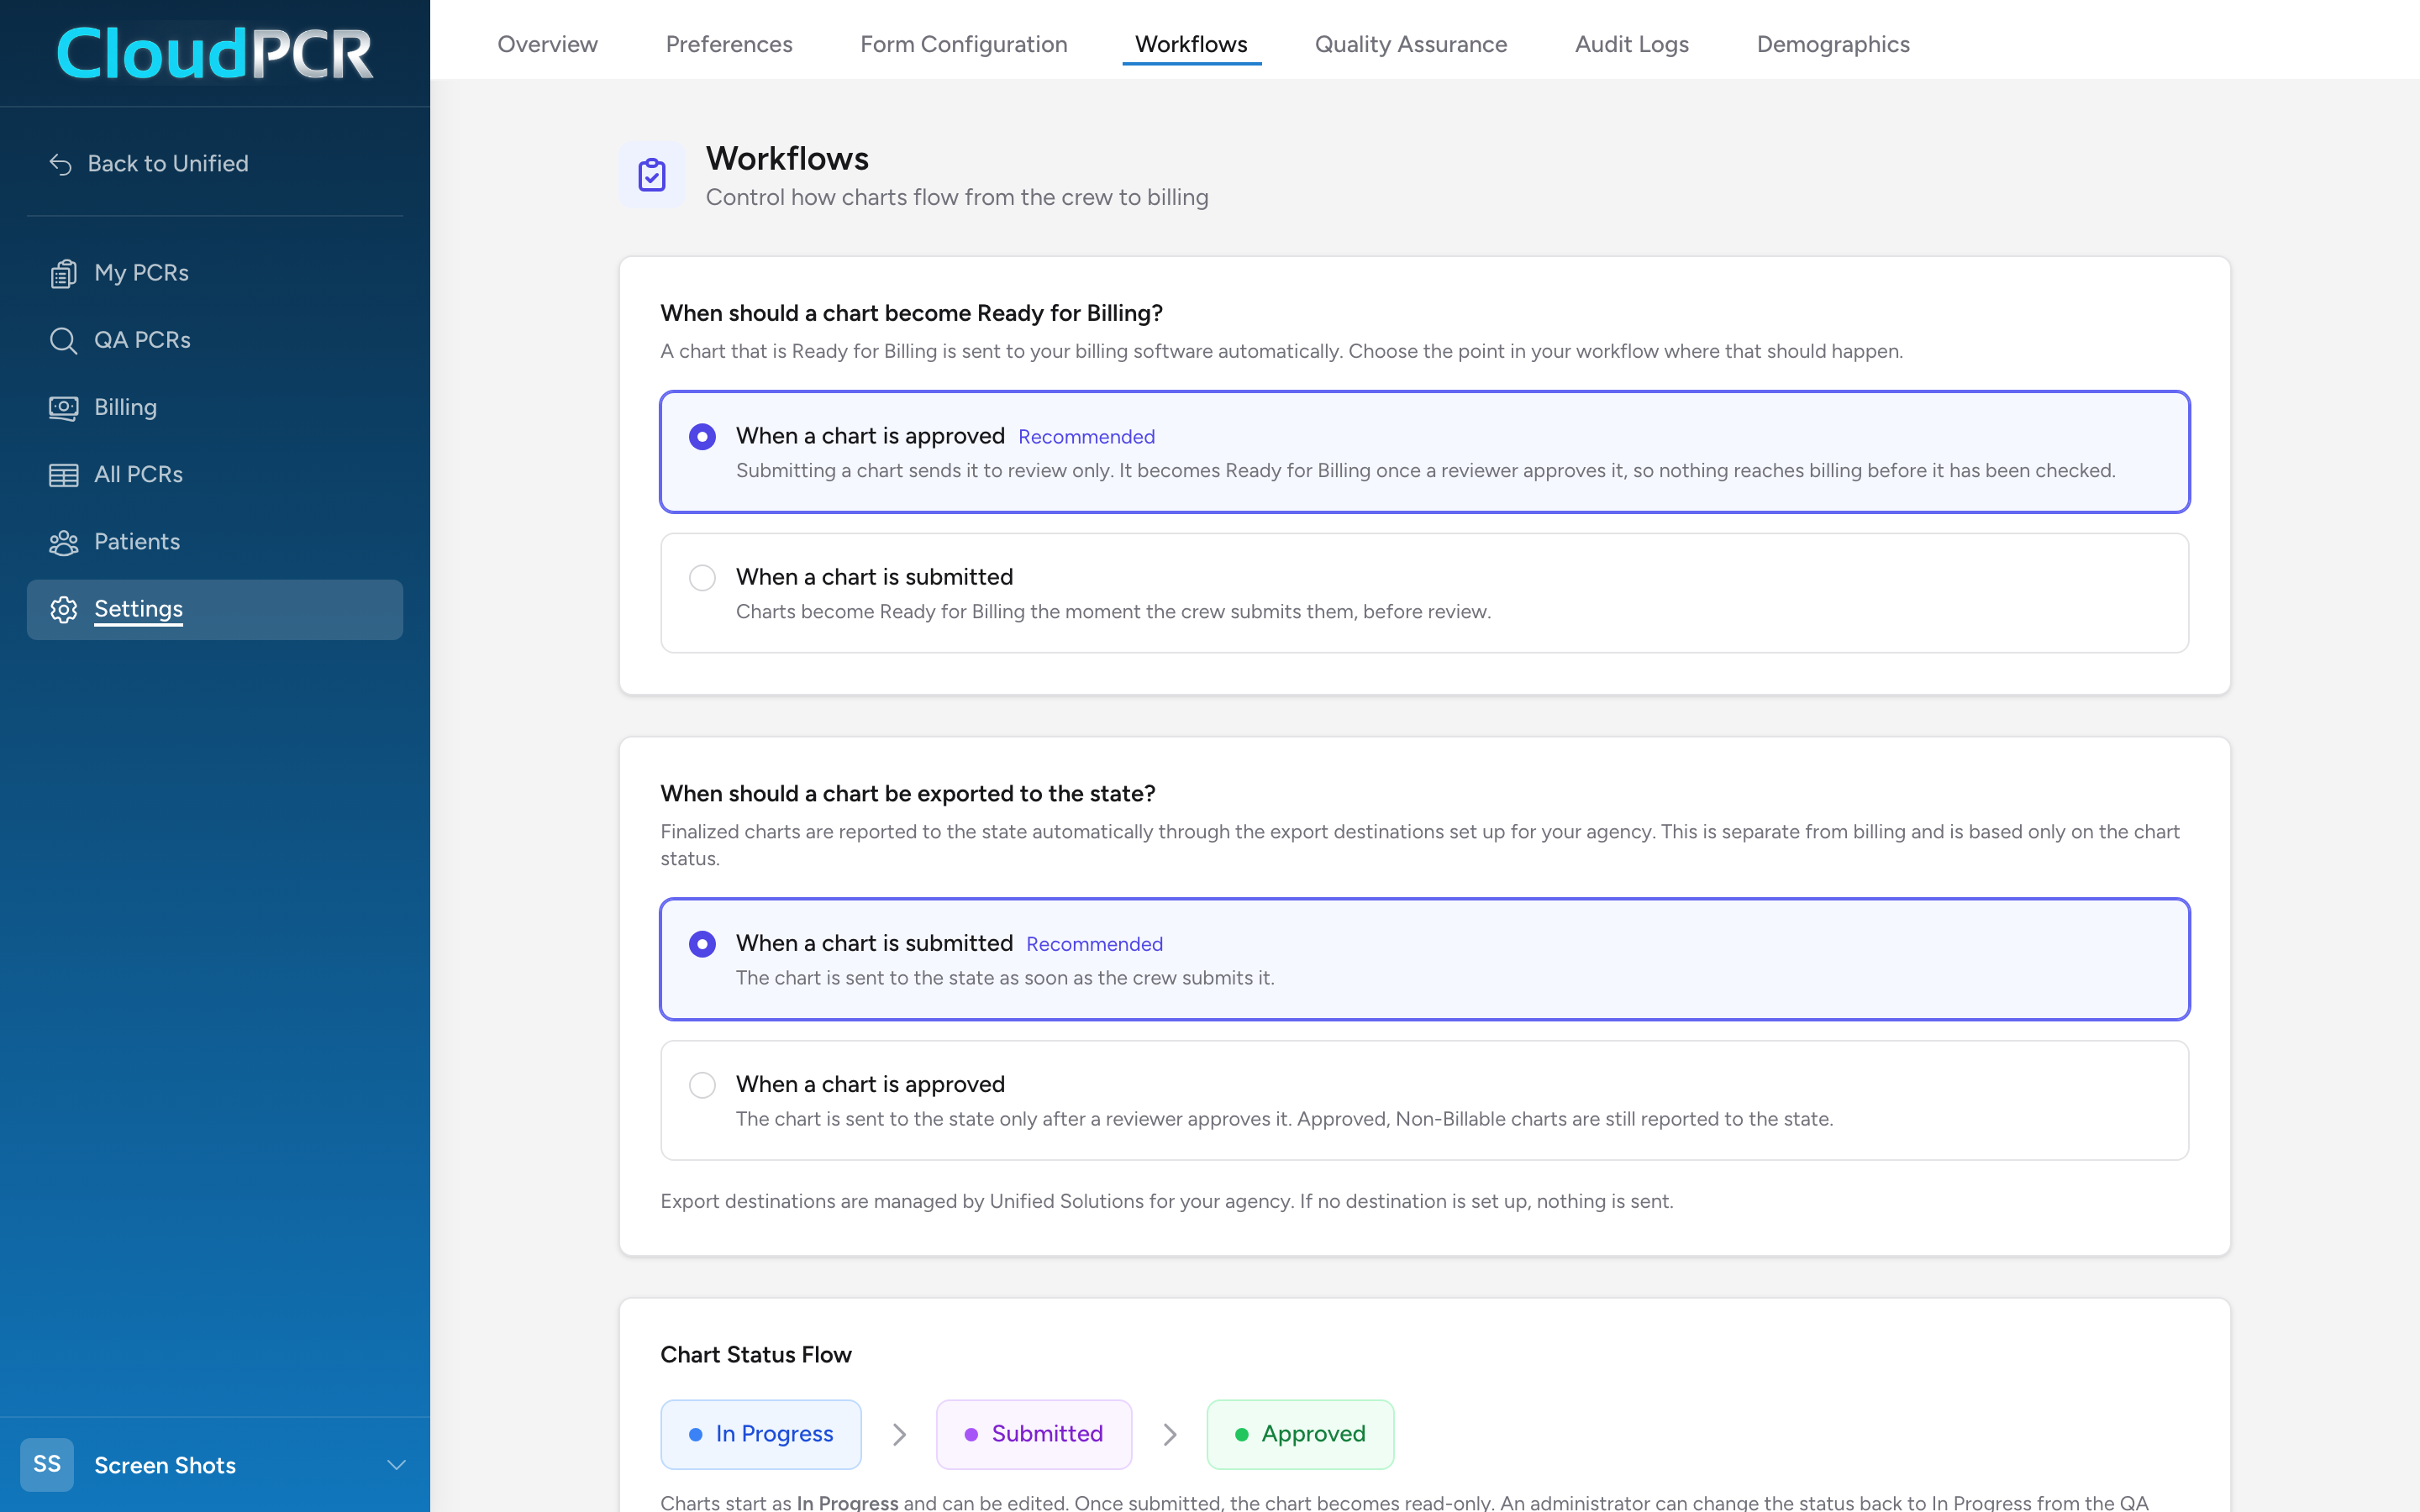Image resolution: width=2420 pixels, height=1512 pixels.
Task: Open the Patients page
Action: pos(215,542)
